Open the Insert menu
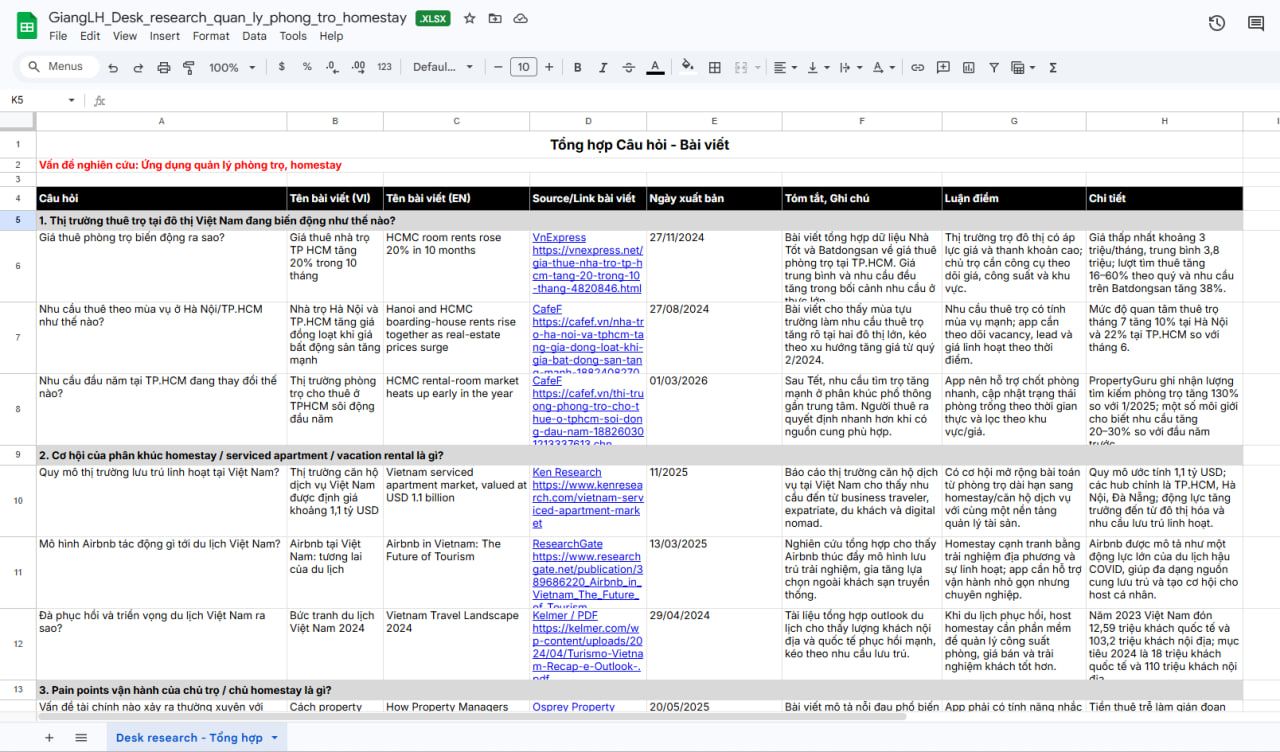The width and height of the screenshot is (1280, 752). point(165,36)
